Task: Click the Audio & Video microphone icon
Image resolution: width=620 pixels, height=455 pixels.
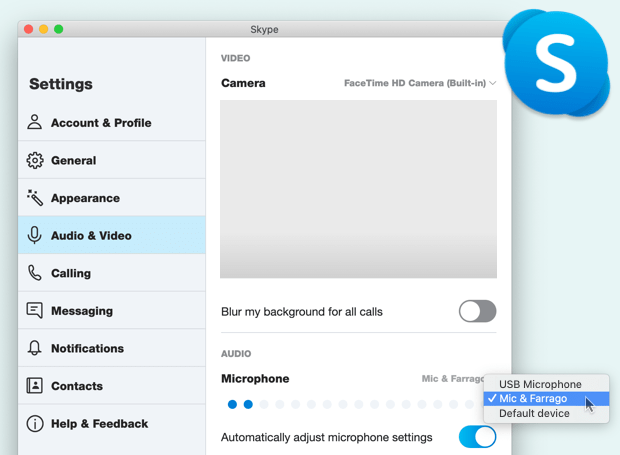Action: 34,235
